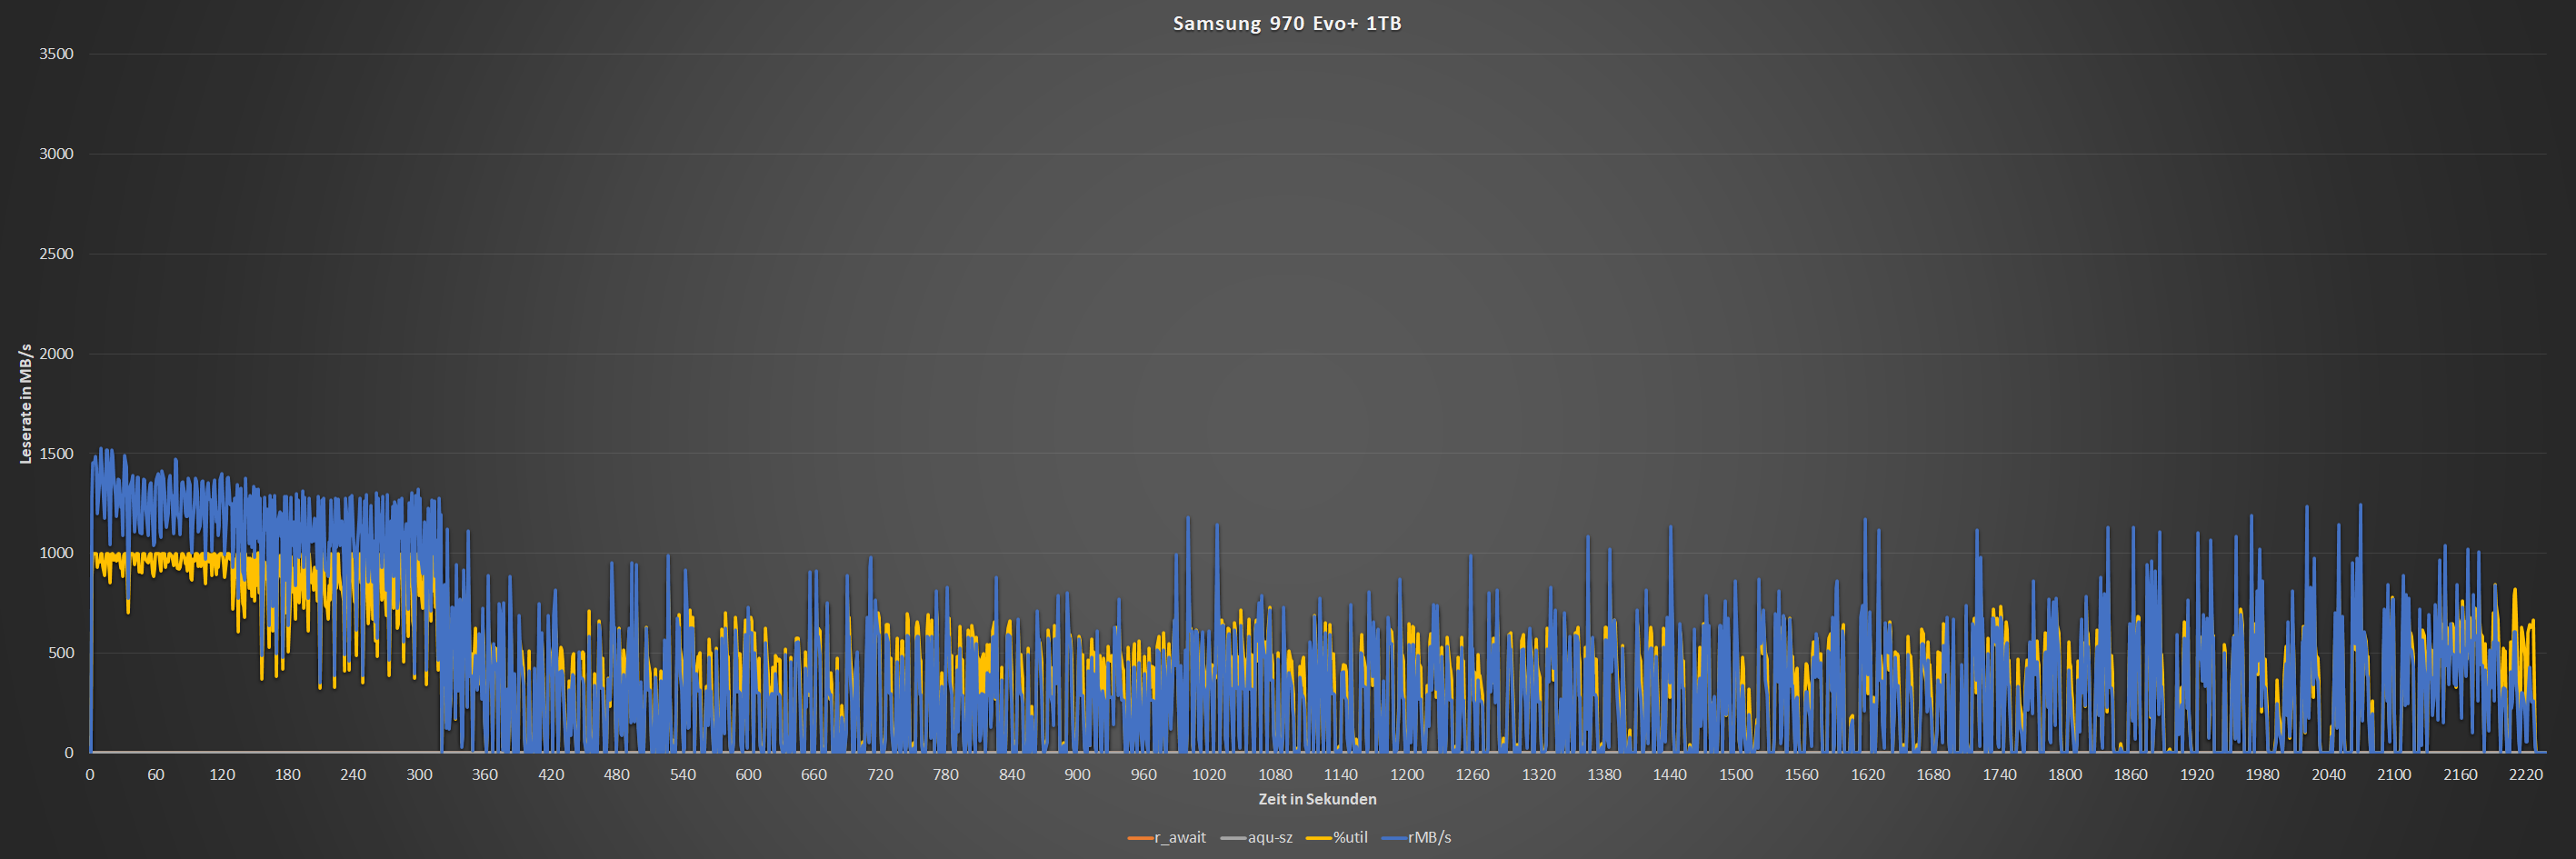Click the x-axis label 240

[x=353, y=775]
